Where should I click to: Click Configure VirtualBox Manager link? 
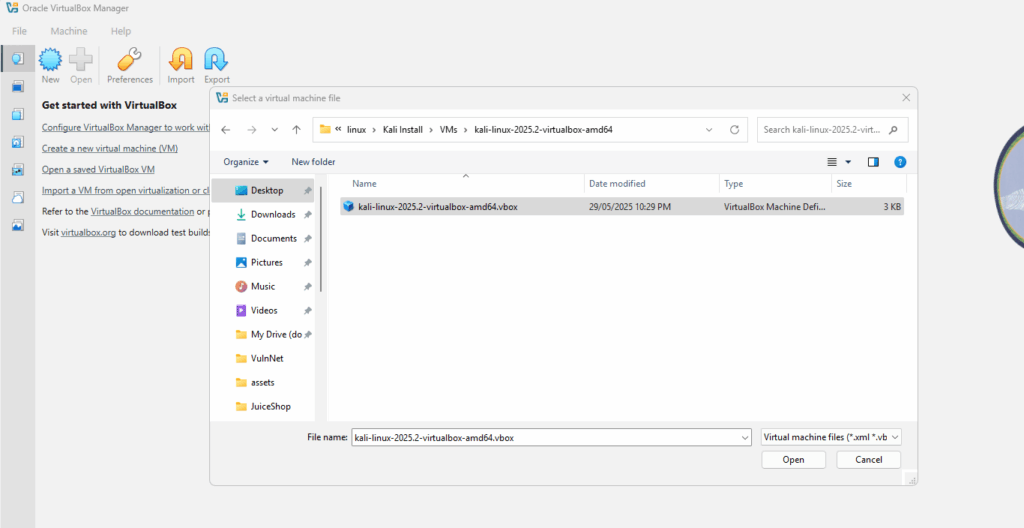125,127
